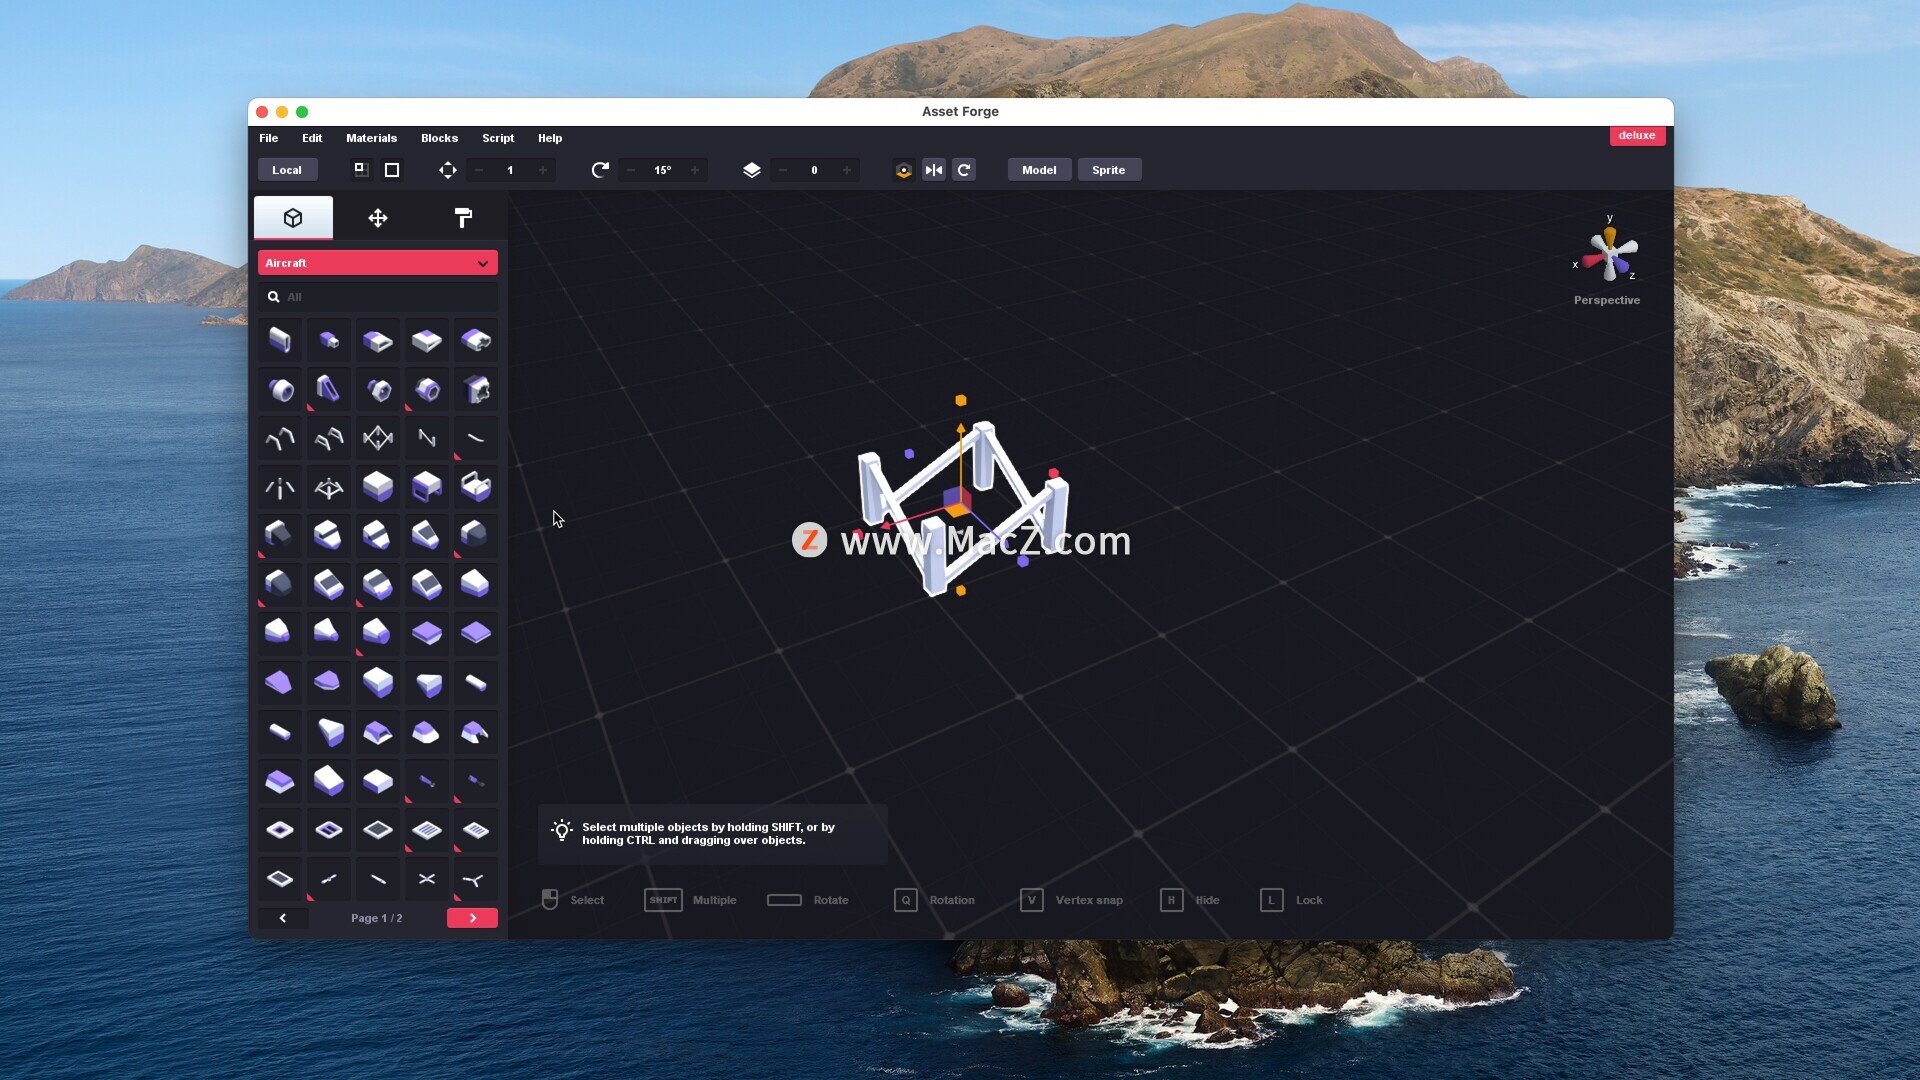Decrease the layer value of 0

783,170
